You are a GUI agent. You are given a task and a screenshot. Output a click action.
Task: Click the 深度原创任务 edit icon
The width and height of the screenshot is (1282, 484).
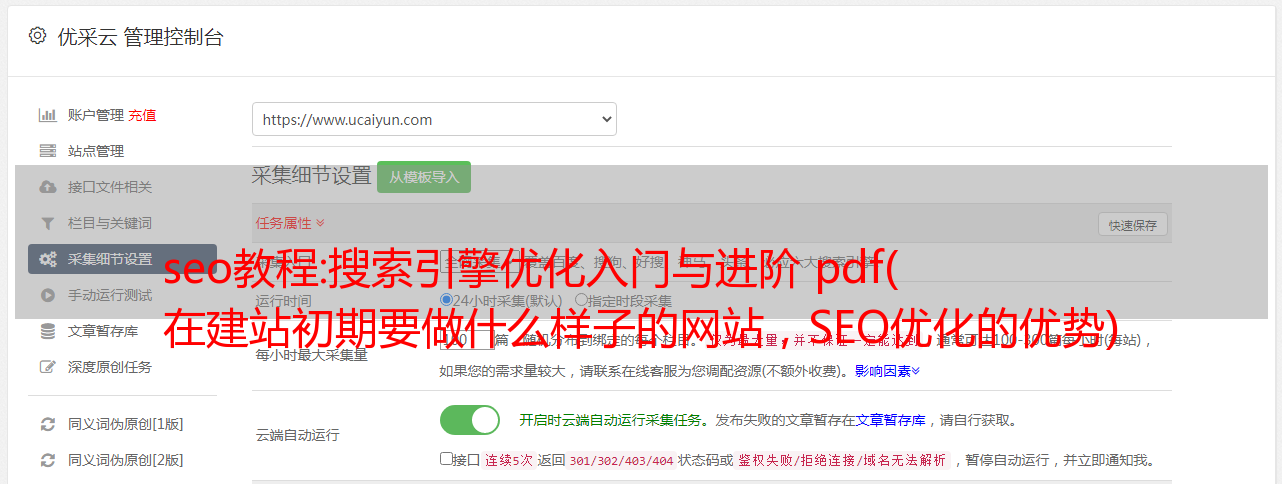click(47, 367)
